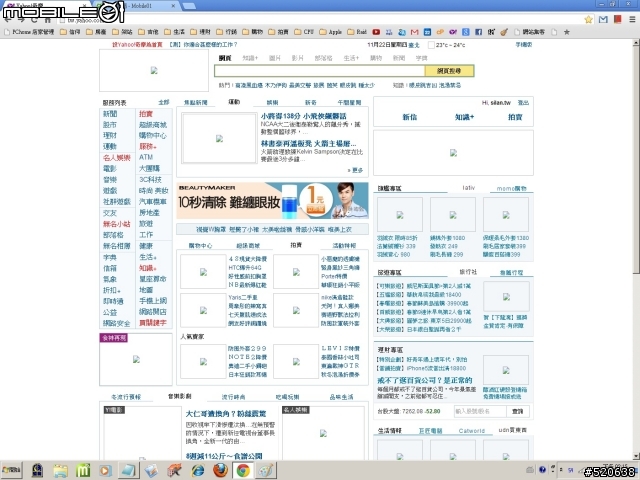Open the Facebook bookmark icon
This screenshot has width=640, height=480.
478,32
